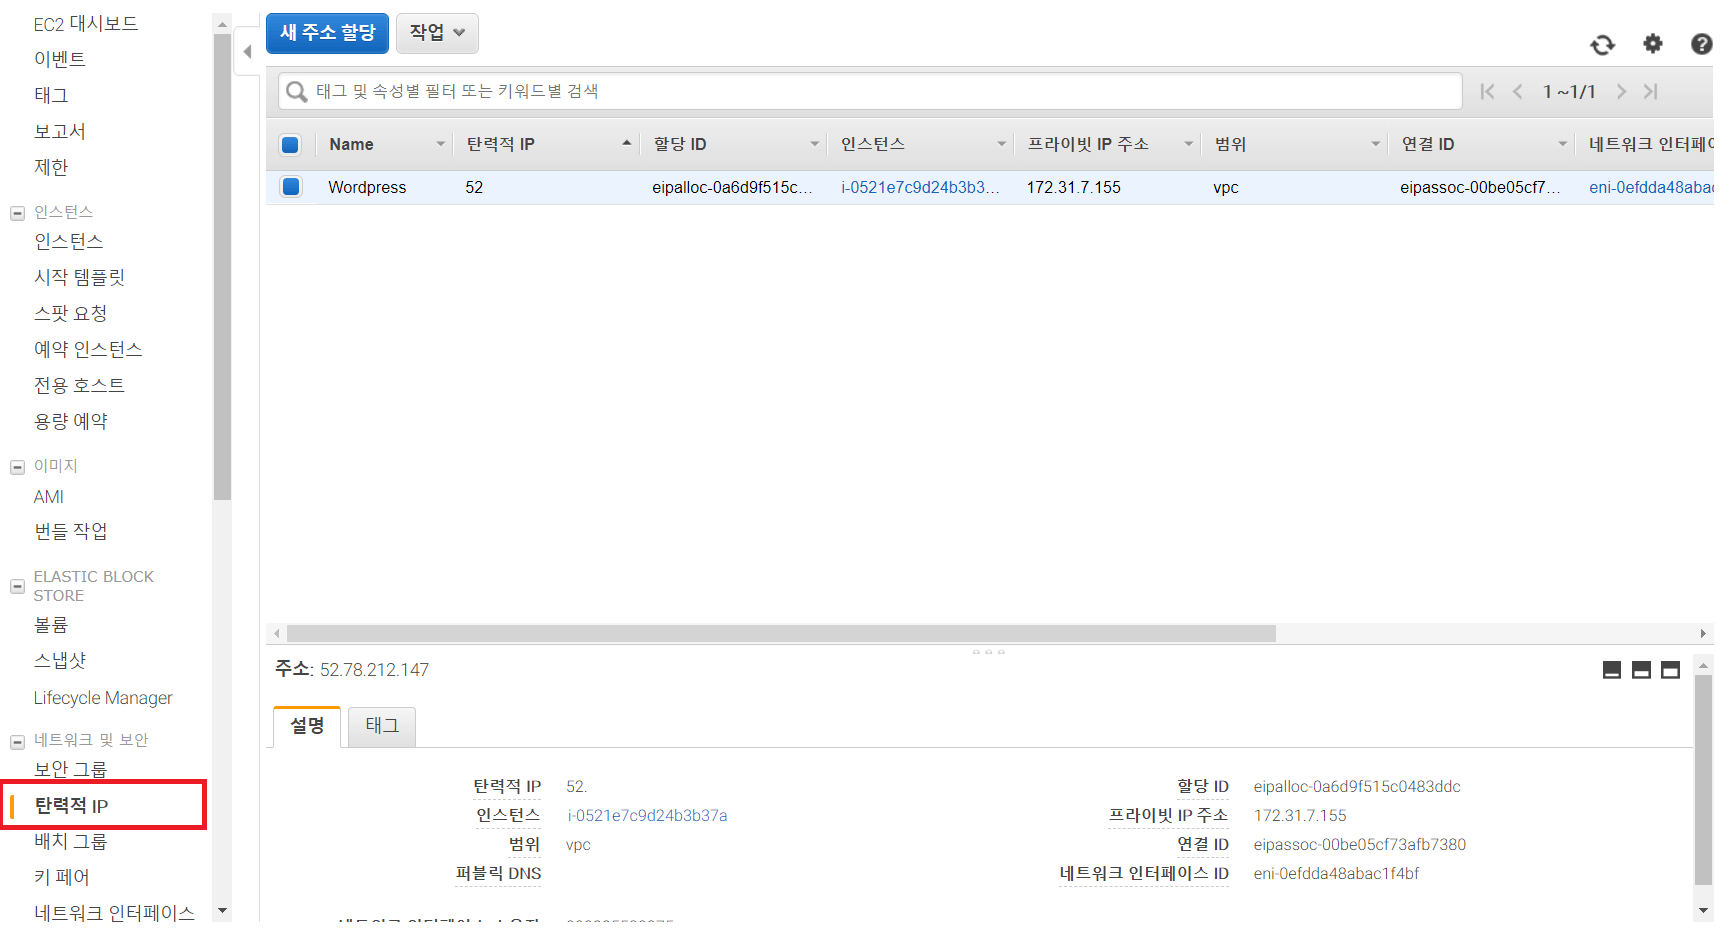Viewport: 1722px width, 928px height.
Task: Collapse the 인스턴스 sidebar section
Action: pyautogui.click(x=17, y=213)
